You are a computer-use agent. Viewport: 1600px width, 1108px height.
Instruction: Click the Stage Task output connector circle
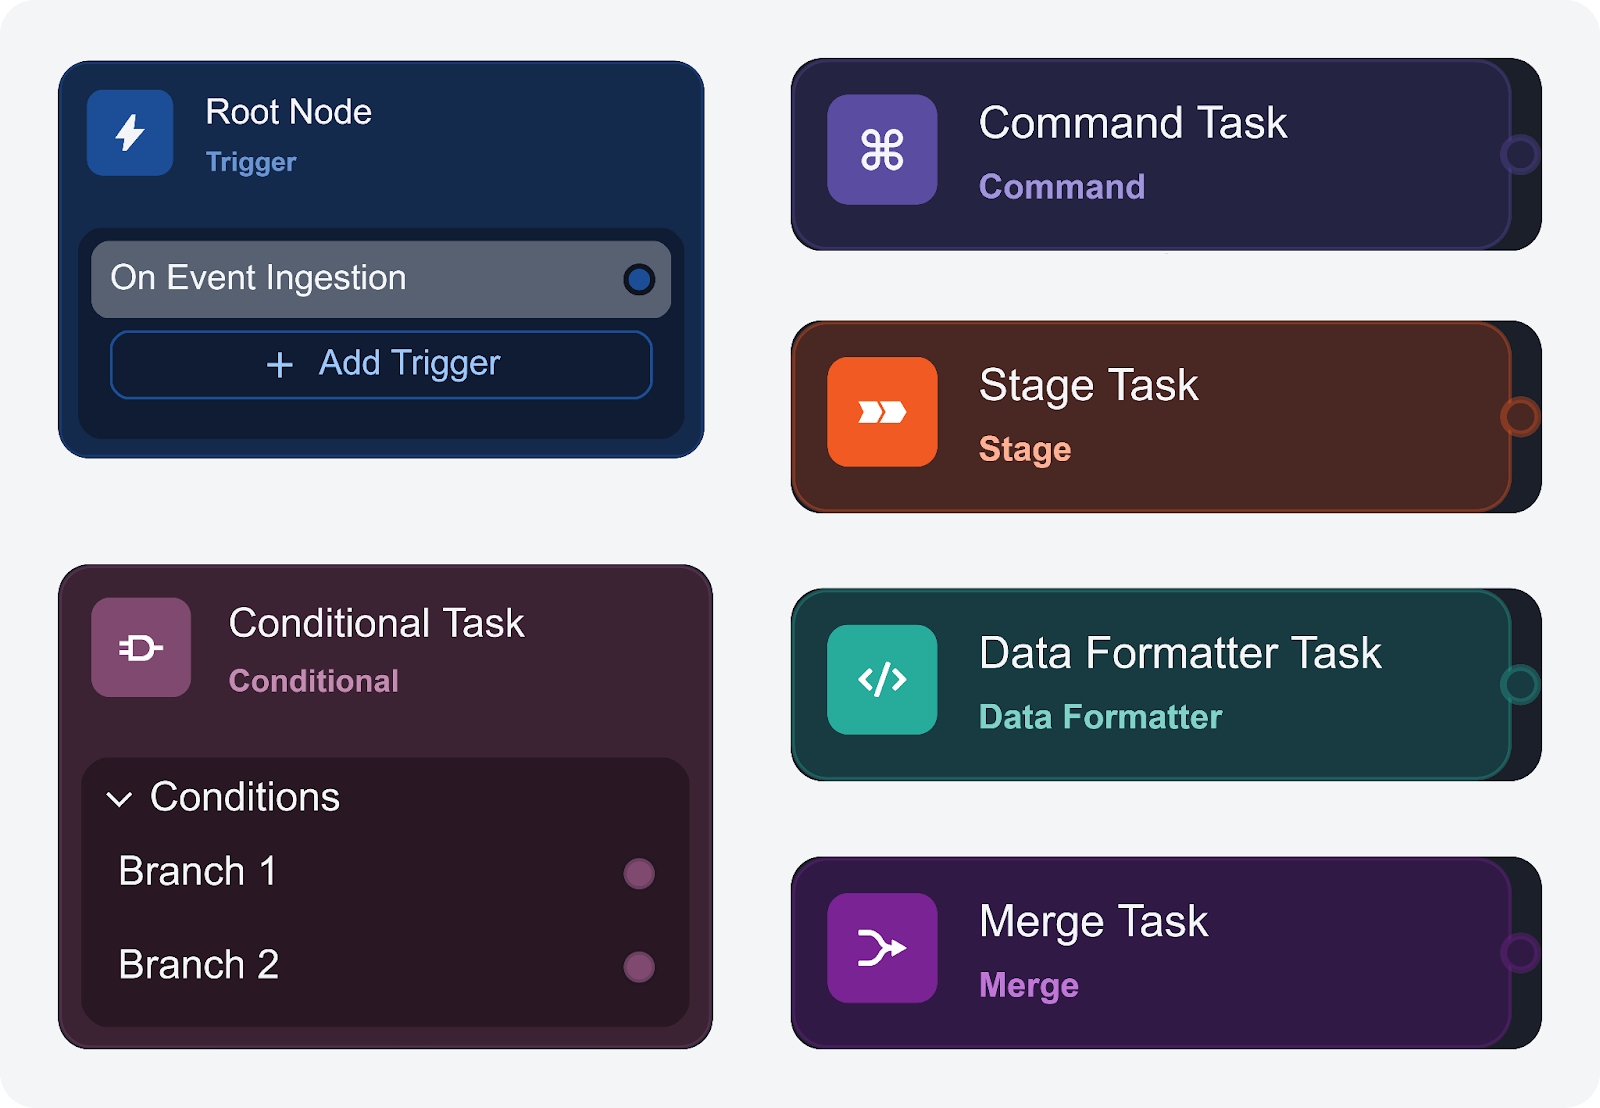pyautogui.click(x=1520, y=417)
